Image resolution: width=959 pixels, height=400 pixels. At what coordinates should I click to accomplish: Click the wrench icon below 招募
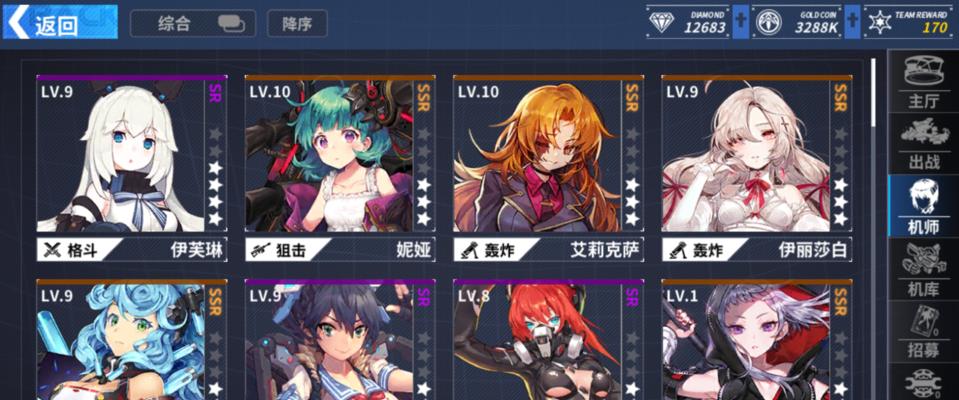(x=924, y=382)
